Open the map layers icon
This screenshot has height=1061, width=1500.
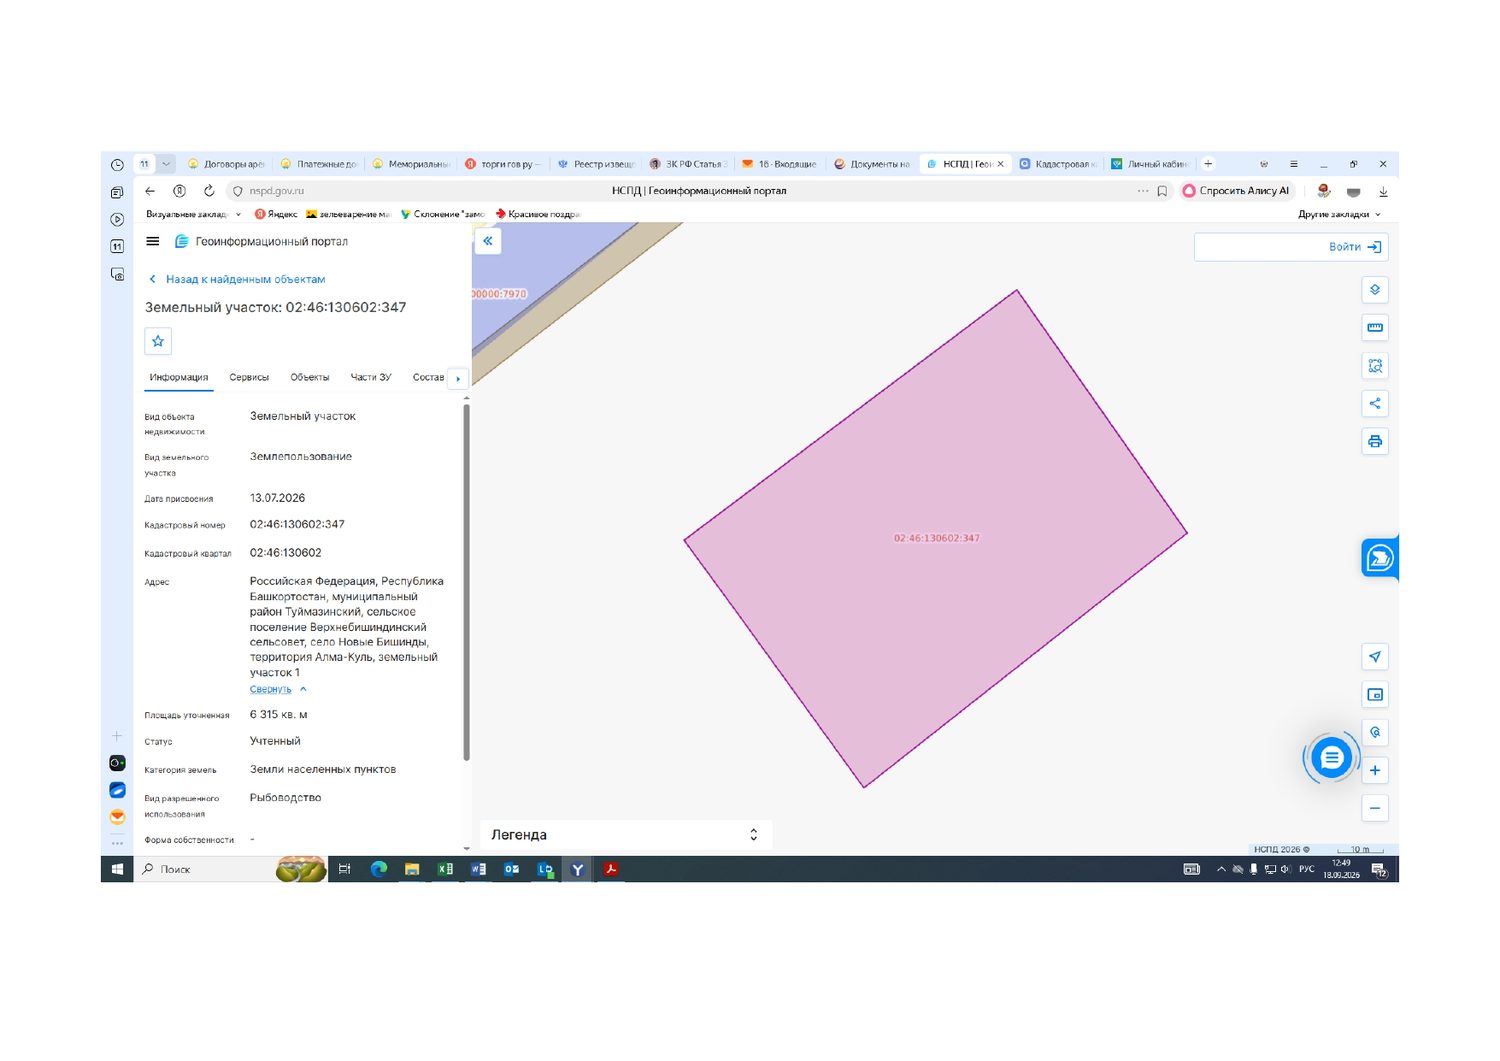(x=1375, y=290)
